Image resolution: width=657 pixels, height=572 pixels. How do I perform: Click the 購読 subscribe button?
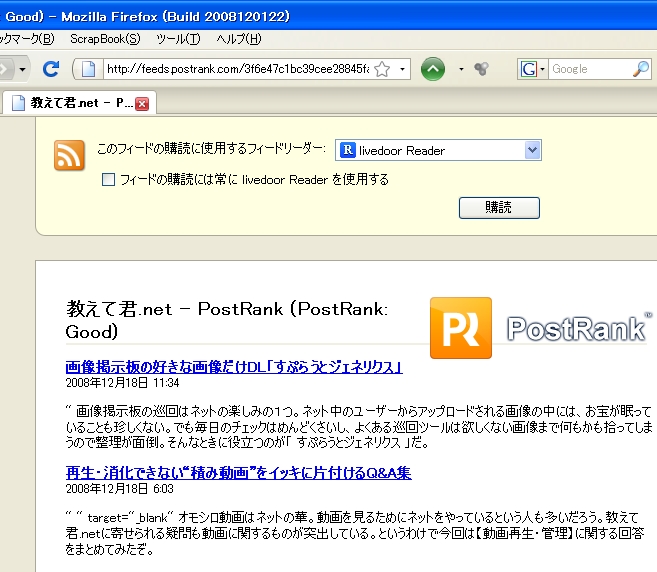tap(499, 208)
